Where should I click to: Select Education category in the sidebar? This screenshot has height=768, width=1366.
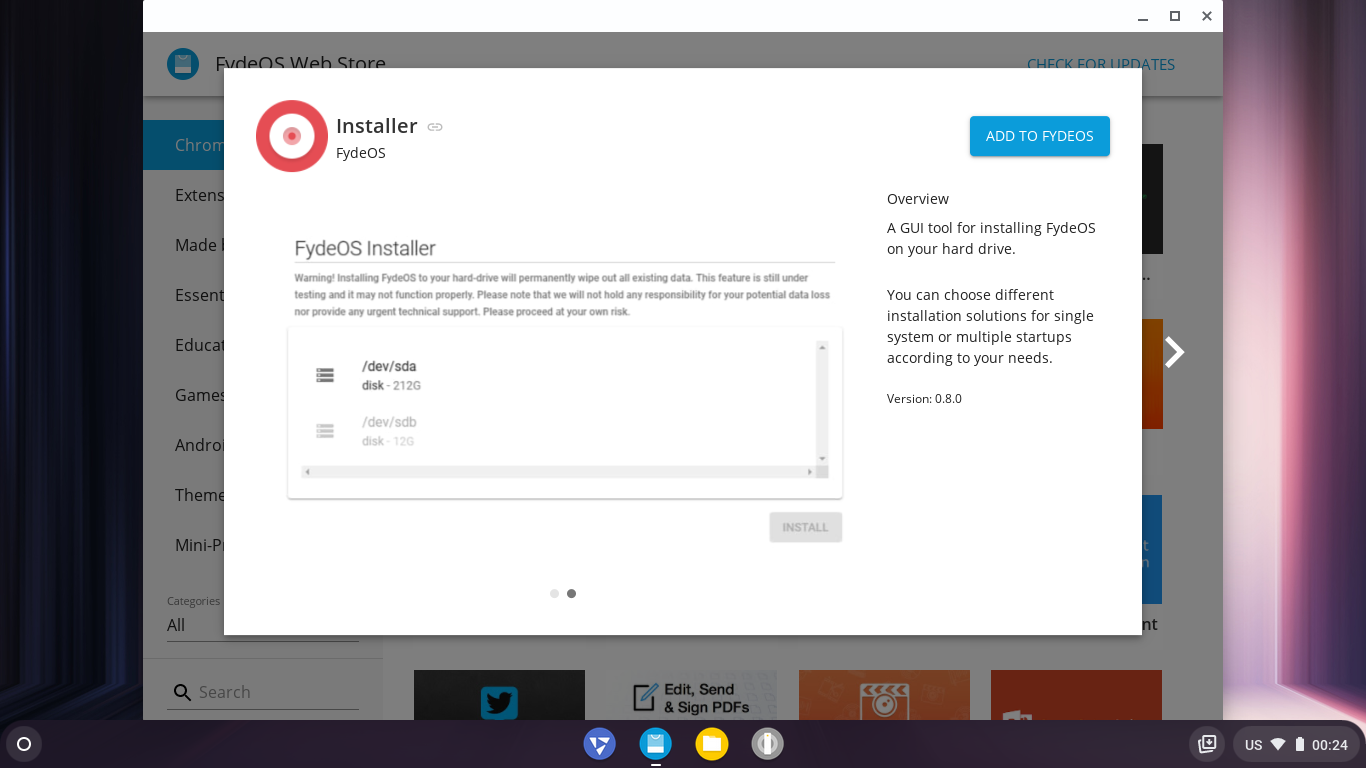[x=199, y=345]
